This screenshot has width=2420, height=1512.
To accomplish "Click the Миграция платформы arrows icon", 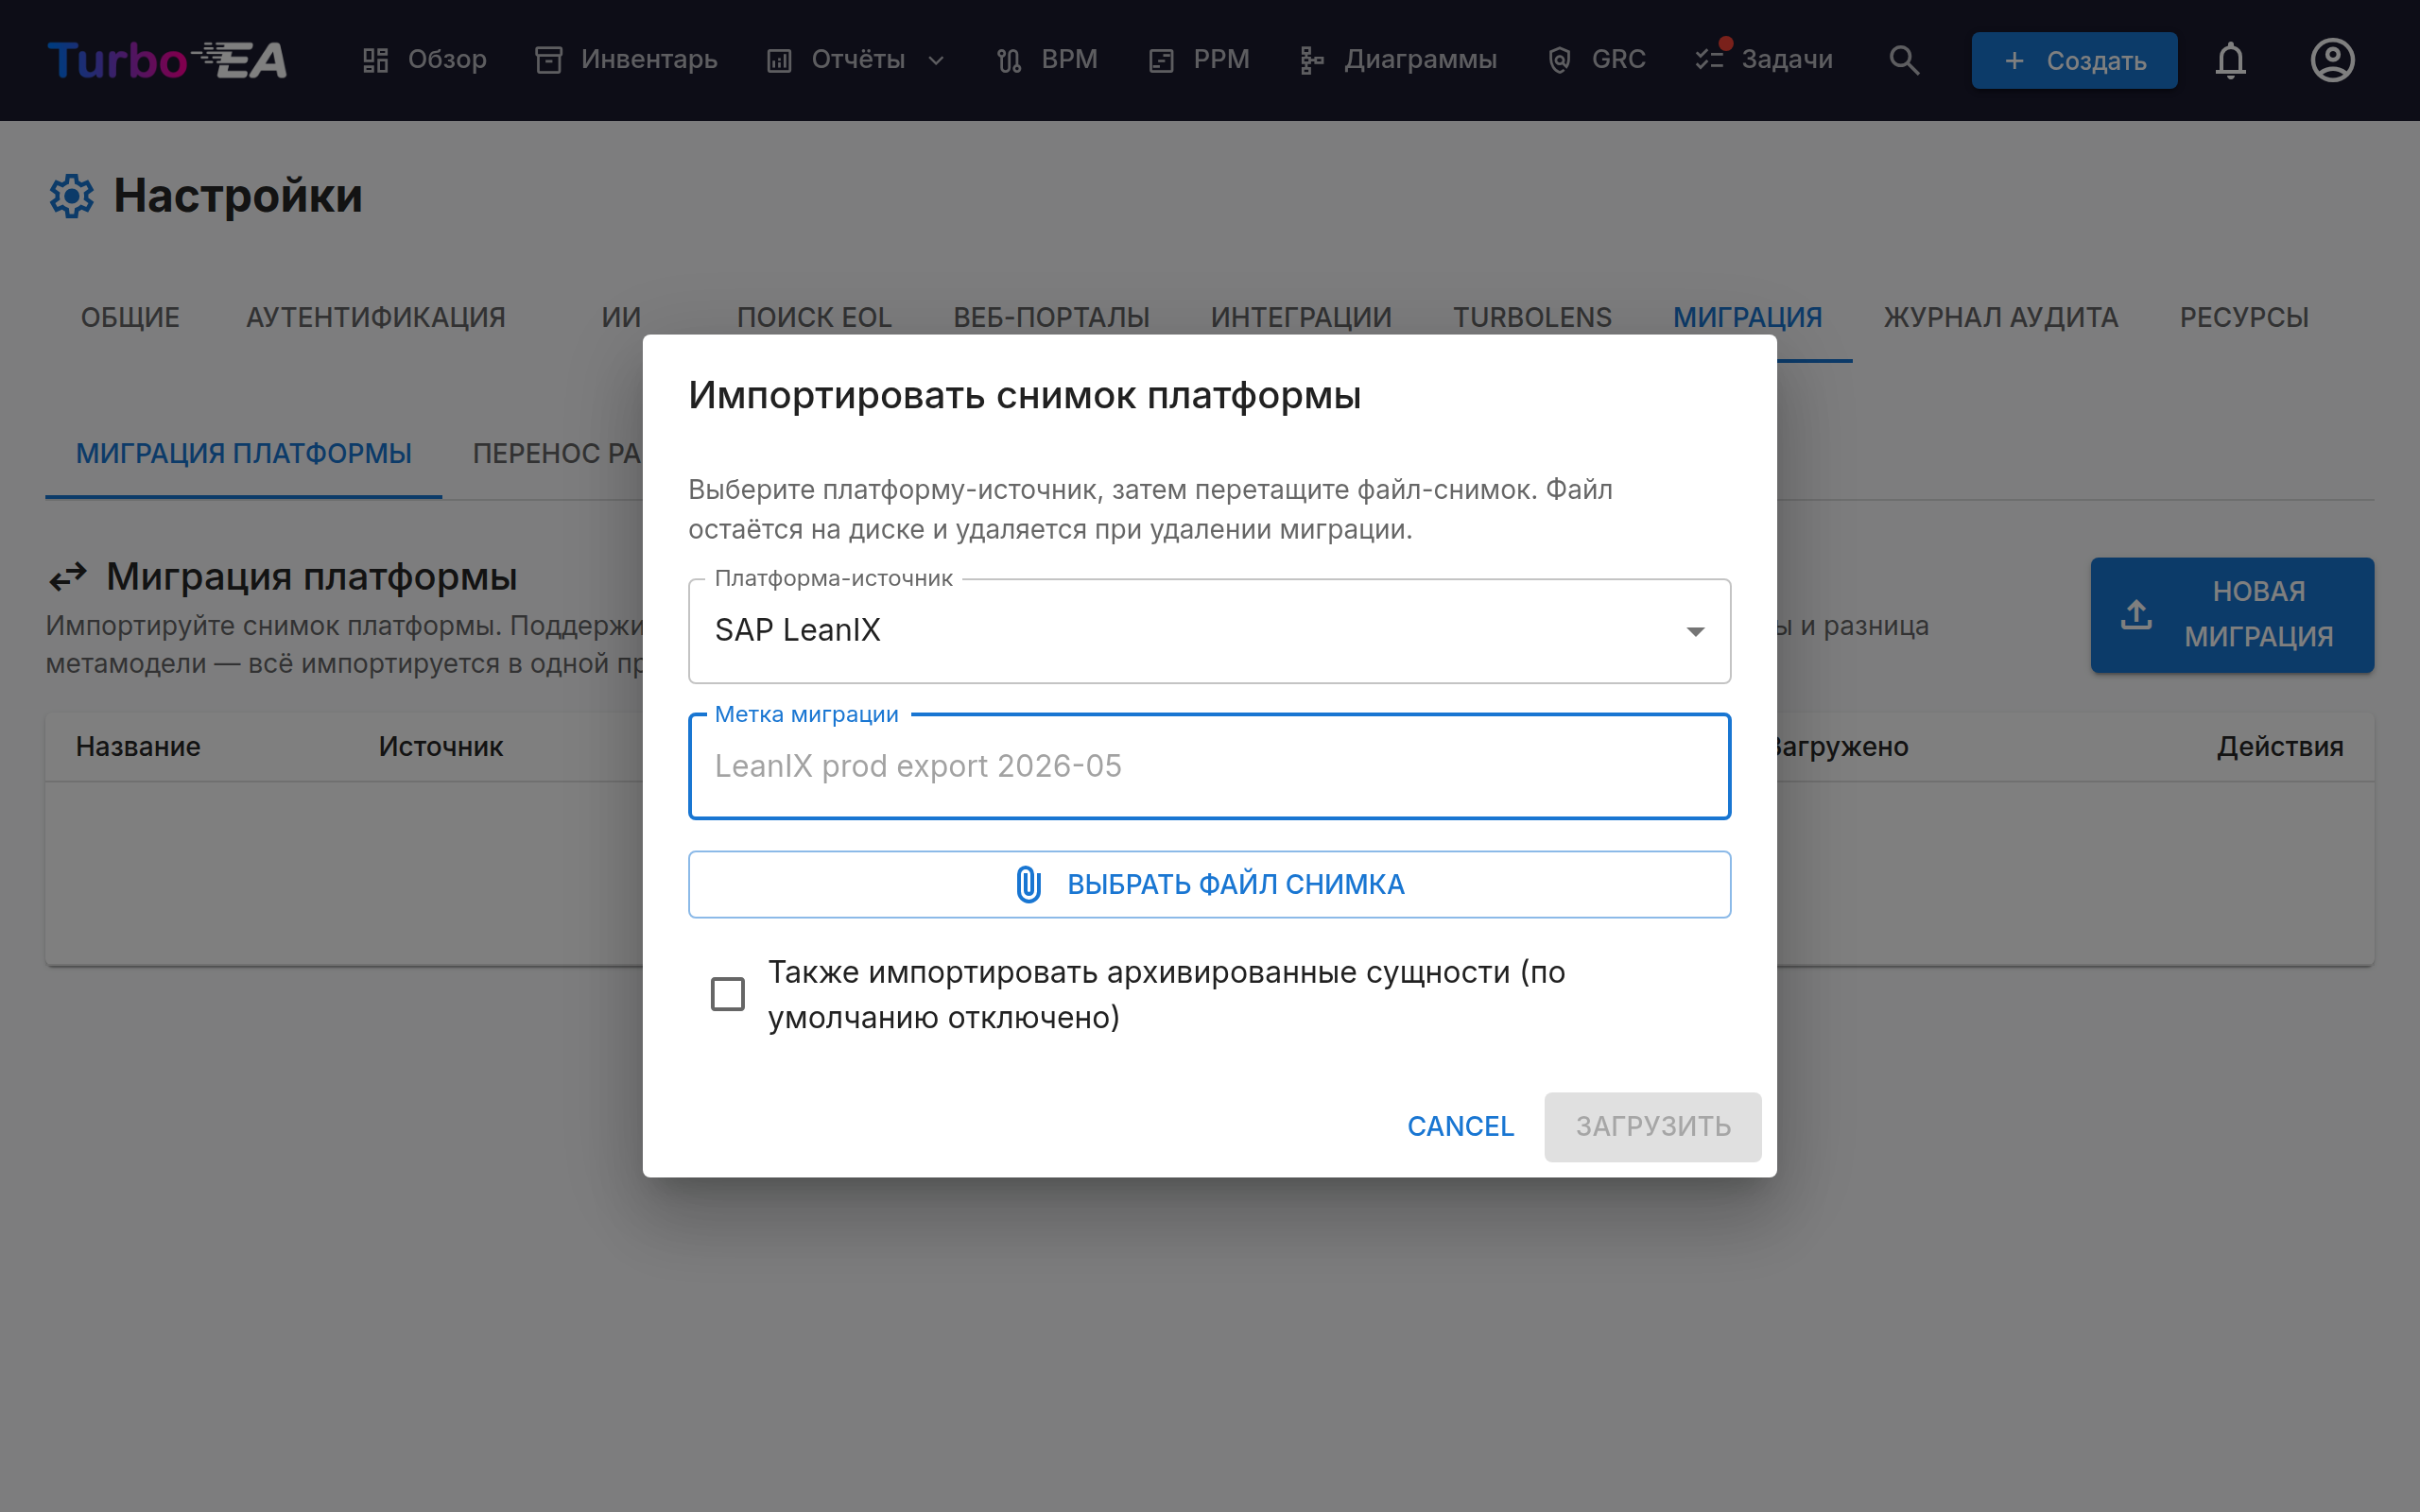I will click(x=68, y=577).
